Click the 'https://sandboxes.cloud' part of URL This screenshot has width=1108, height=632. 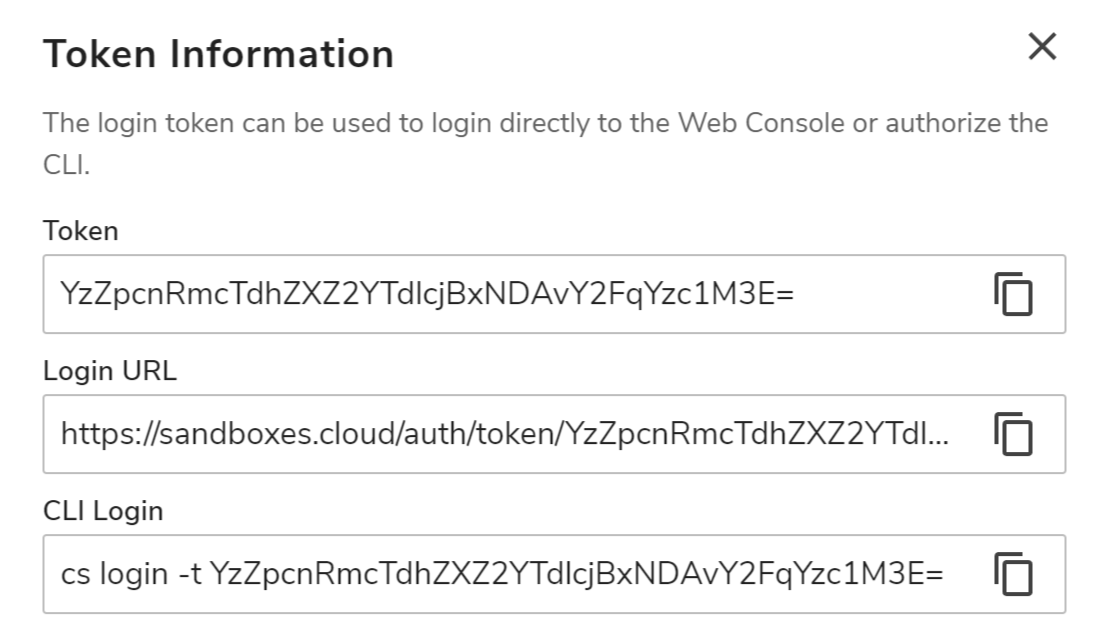pyautogui.click(x=231, y=434)
